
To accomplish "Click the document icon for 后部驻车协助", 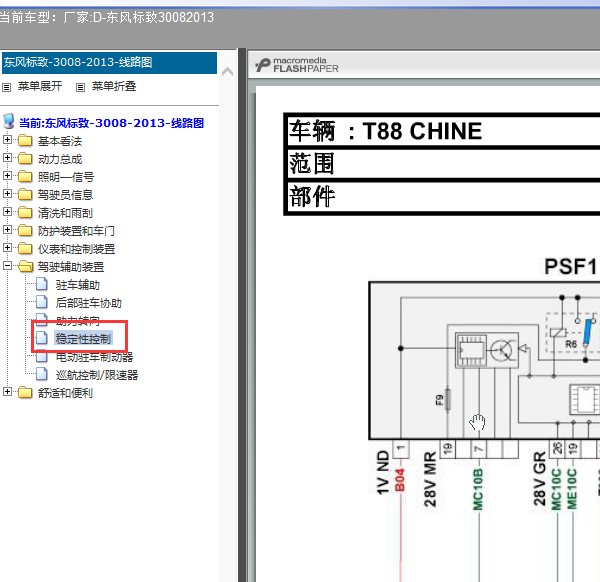I will point(42,302).
